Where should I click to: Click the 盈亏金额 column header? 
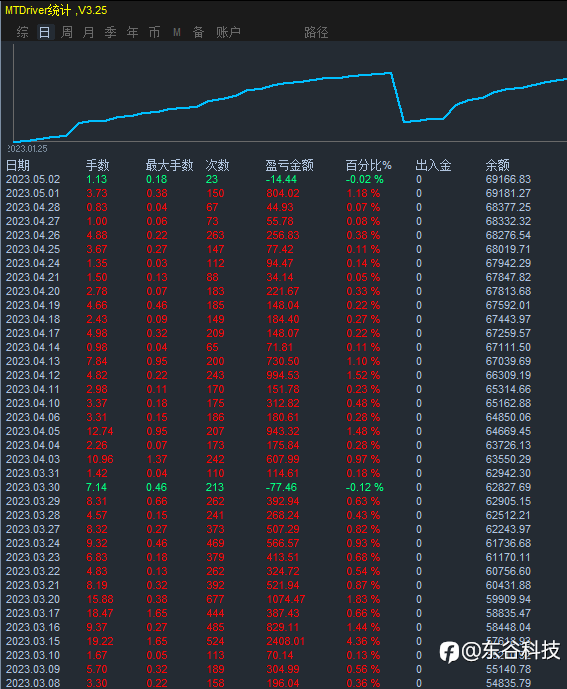click(x=289, y=165)
